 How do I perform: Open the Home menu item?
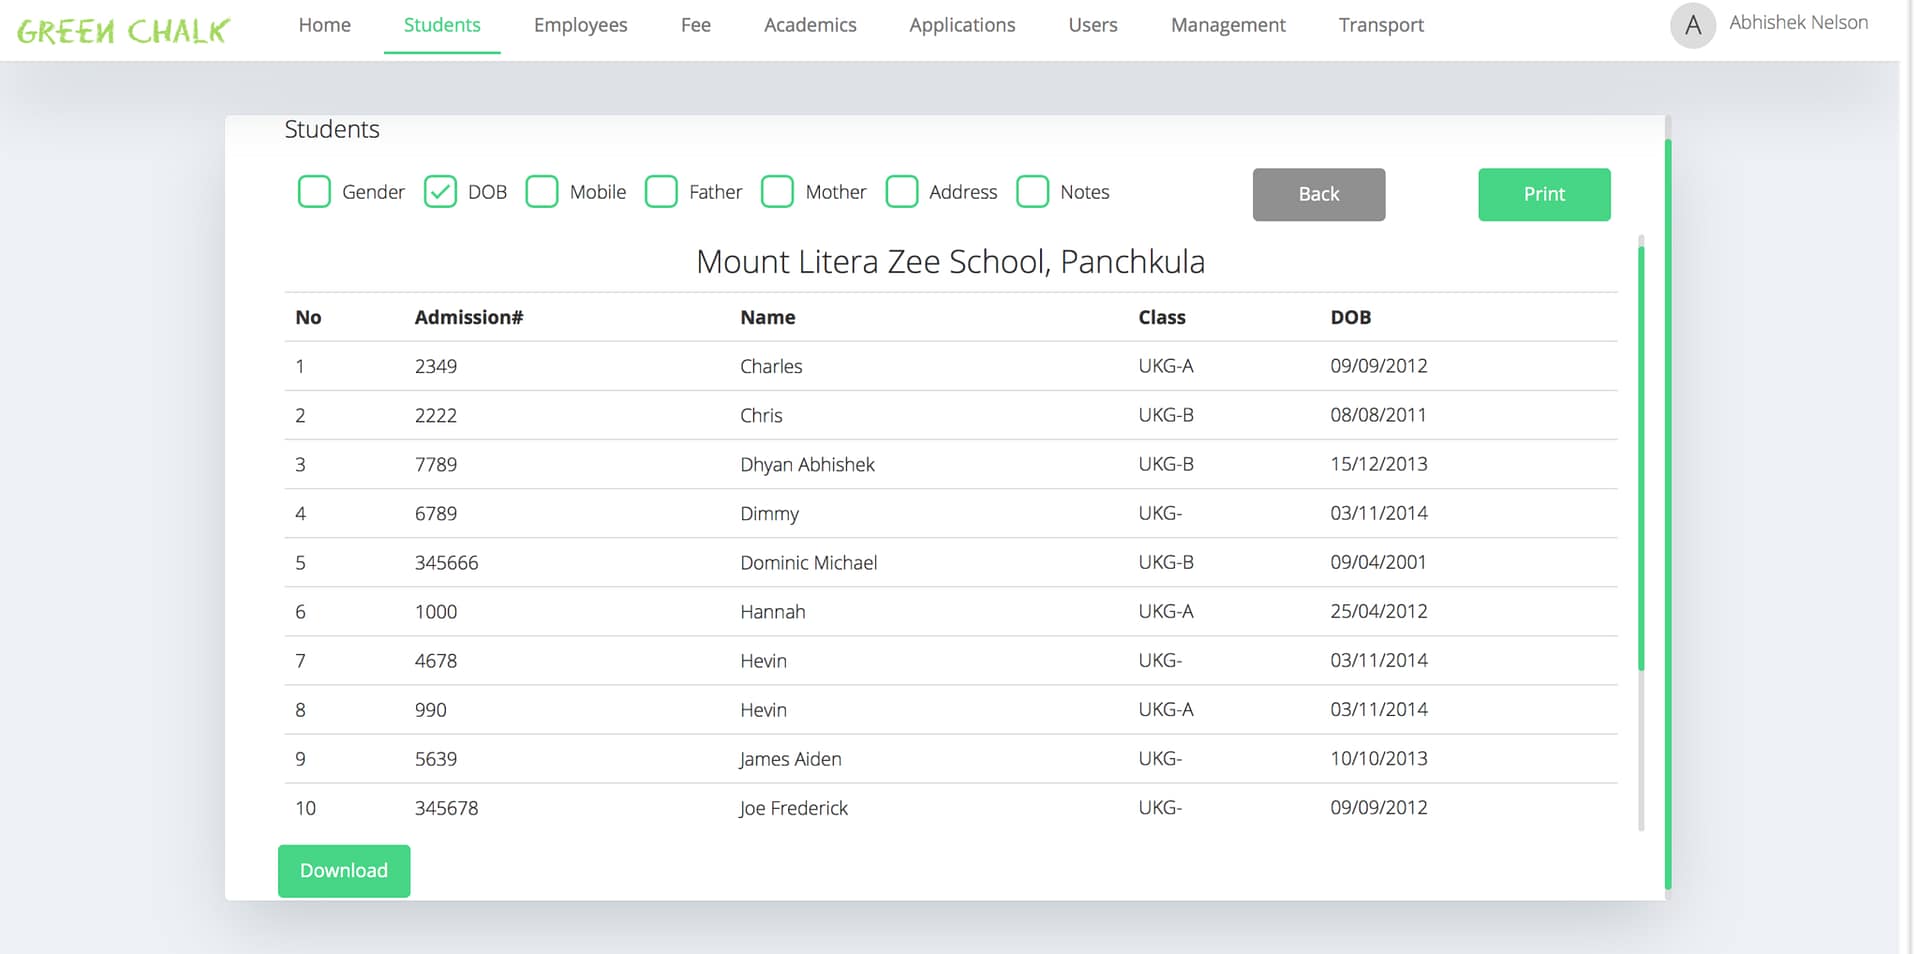click(x=324, y=25)
